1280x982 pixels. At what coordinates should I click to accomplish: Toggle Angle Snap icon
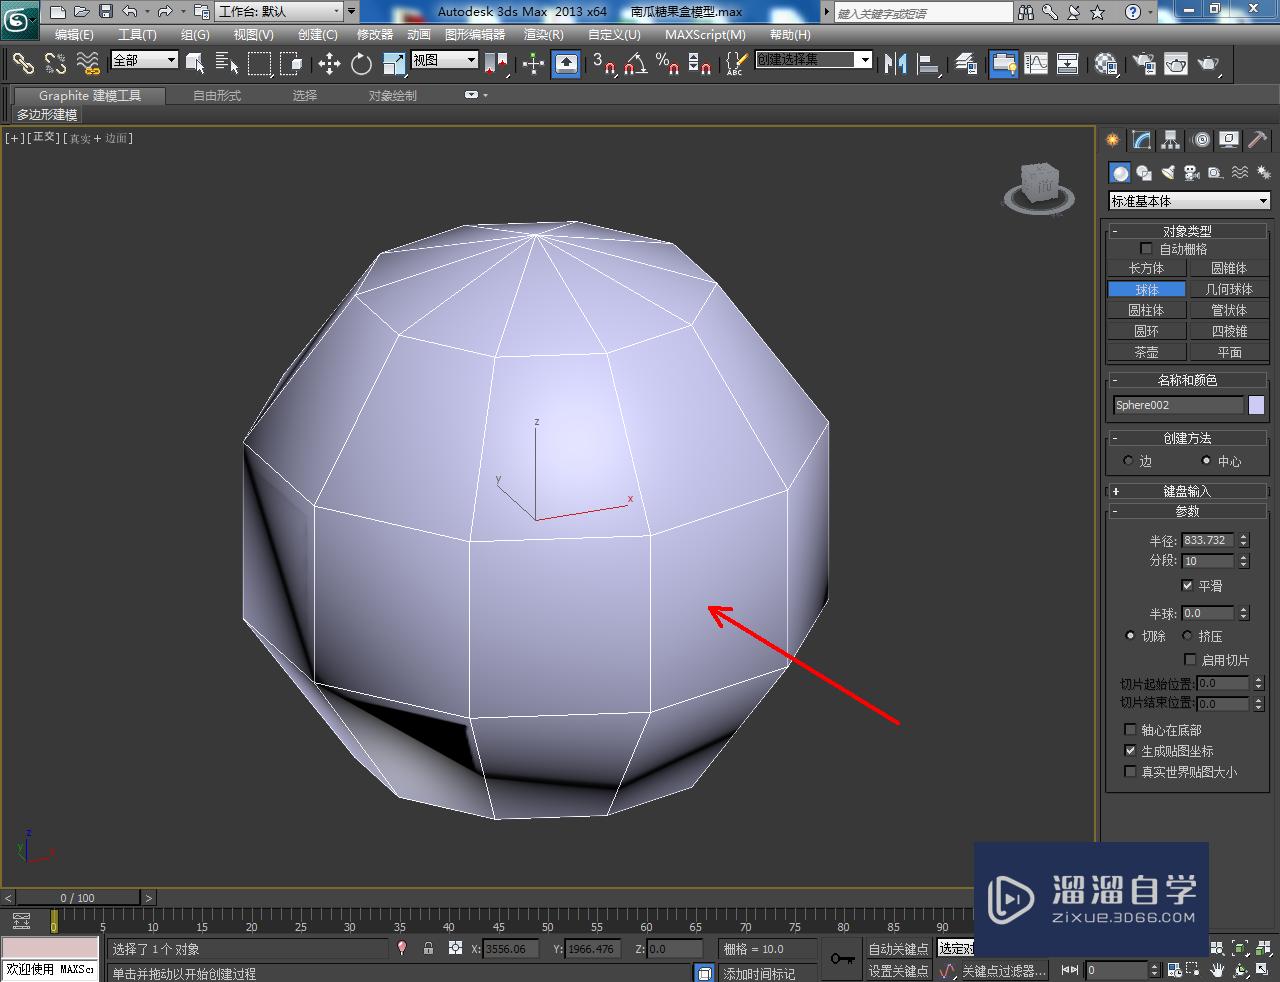(x=636, y=64)
